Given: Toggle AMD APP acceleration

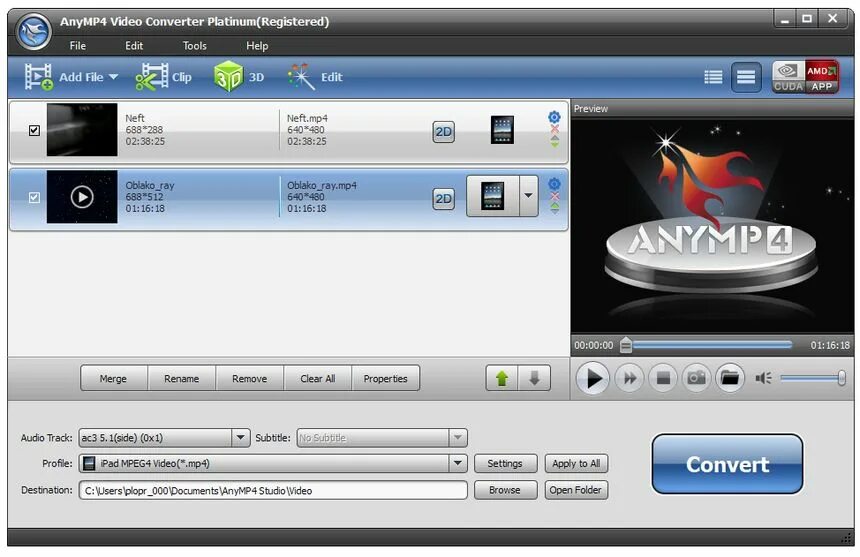Looking at the screenshot, I should click(x=822, y=77).
